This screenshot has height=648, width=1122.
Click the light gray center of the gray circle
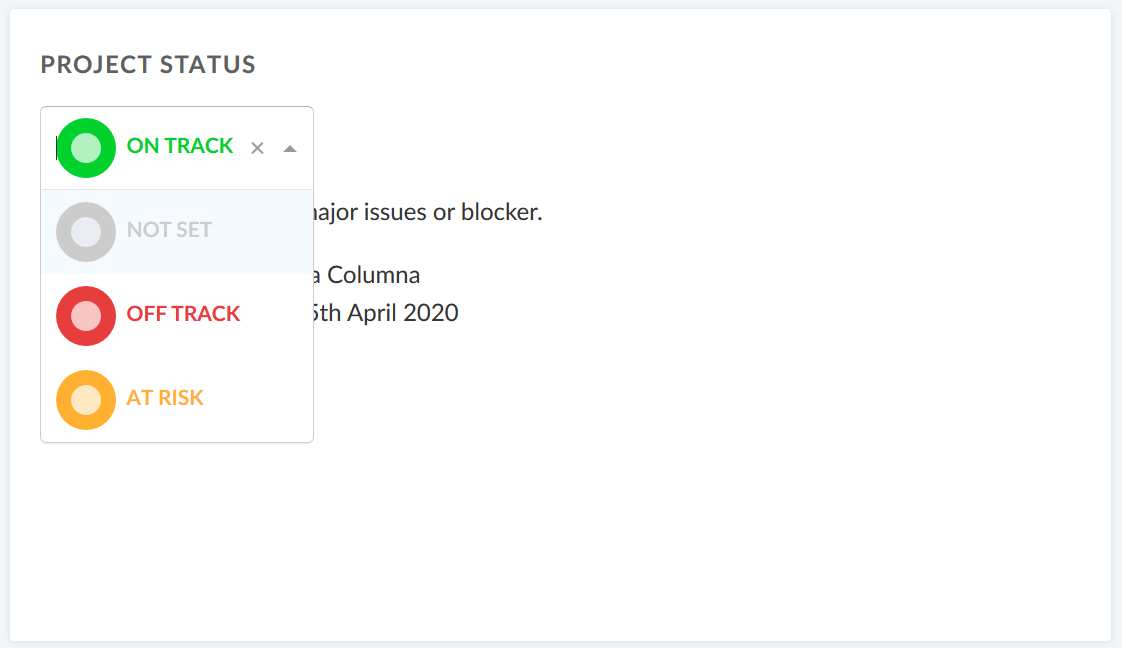tap(86, 231)
